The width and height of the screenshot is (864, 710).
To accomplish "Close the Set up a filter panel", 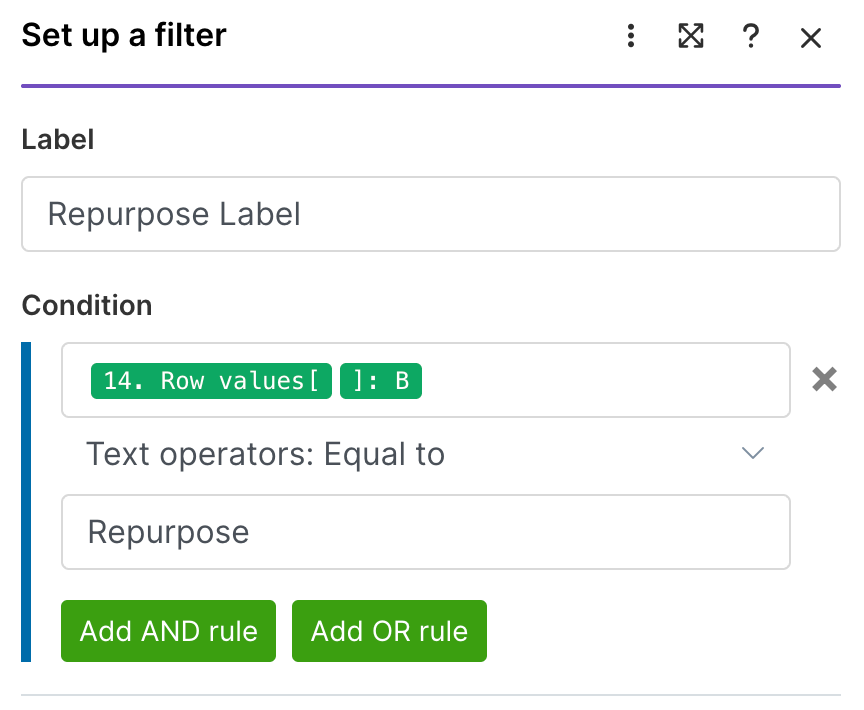I will (x=811, y=38).
